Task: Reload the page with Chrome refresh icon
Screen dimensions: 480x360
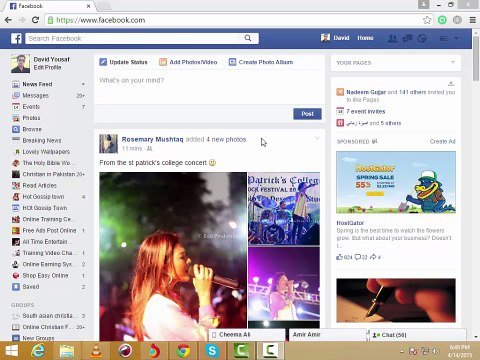Action: click(x=35, y=20)
